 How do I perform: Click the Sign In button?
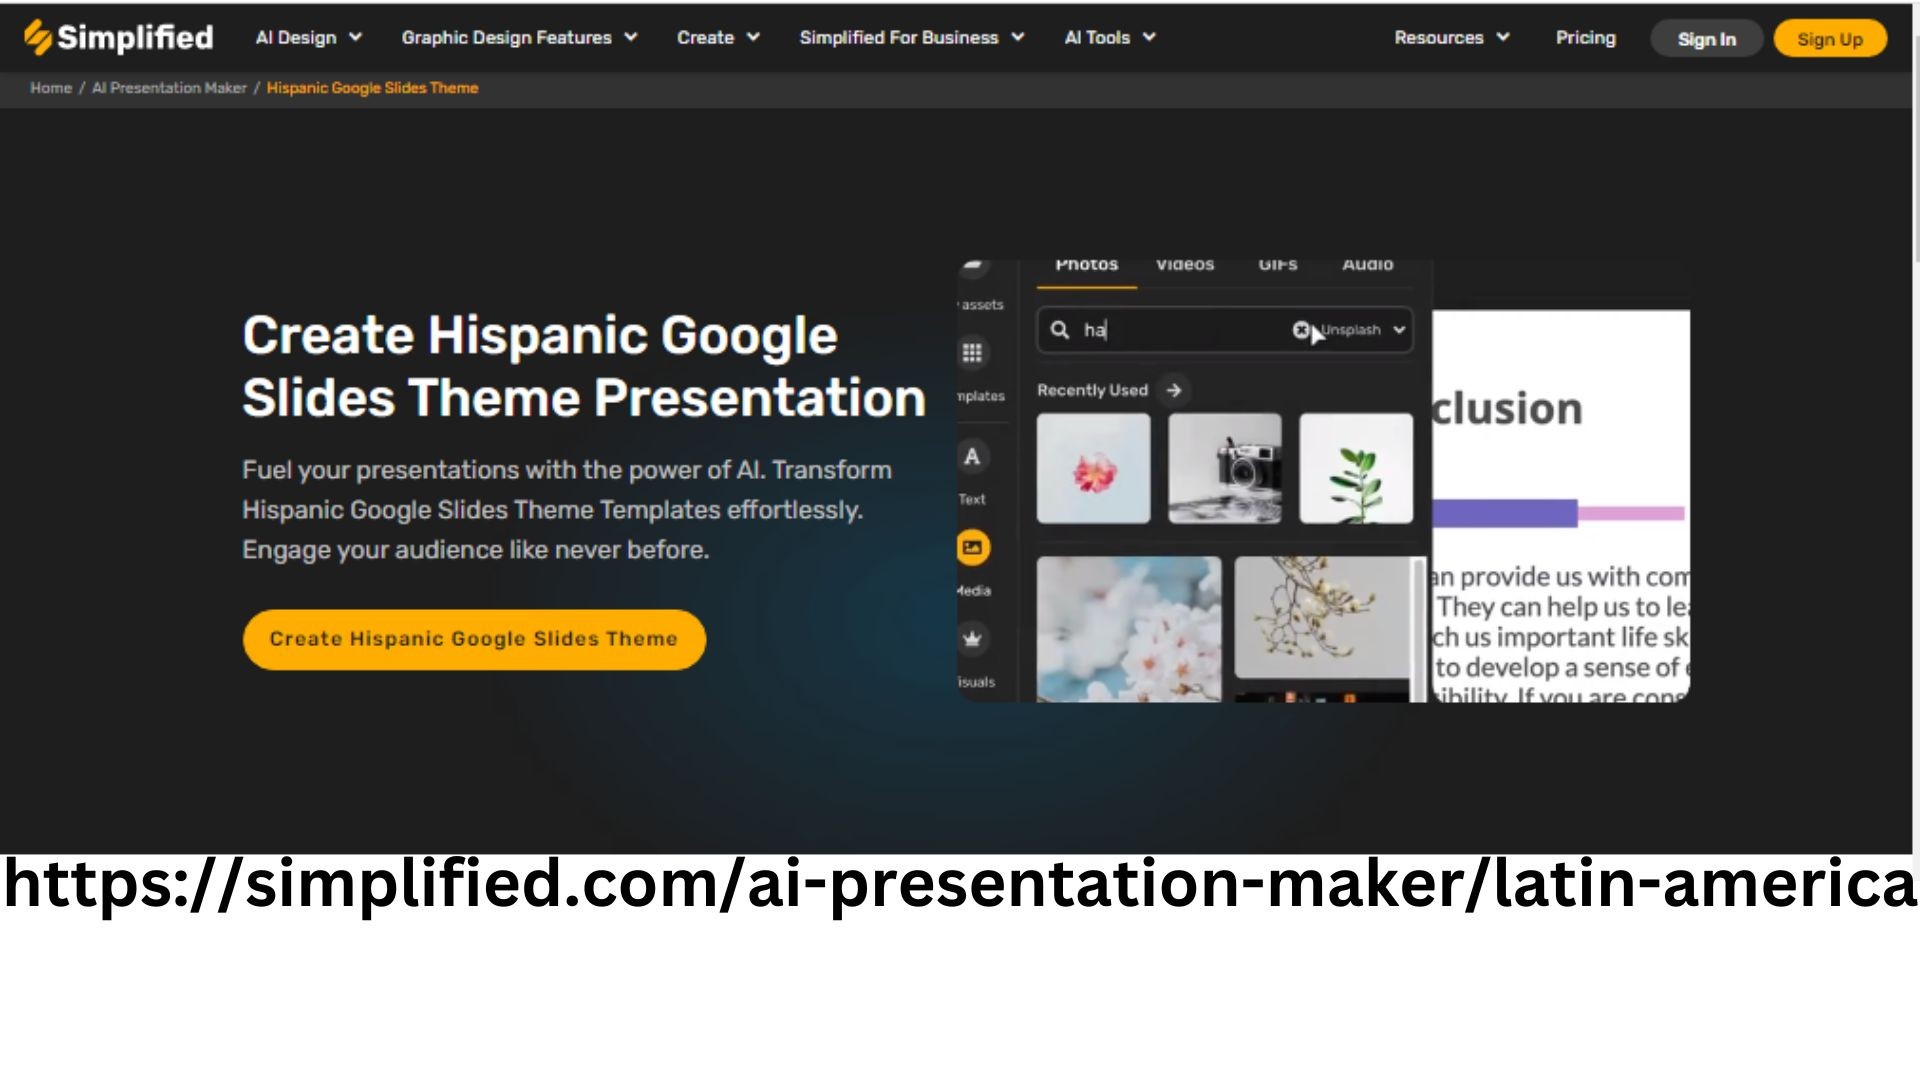[x=1706, y=39]
